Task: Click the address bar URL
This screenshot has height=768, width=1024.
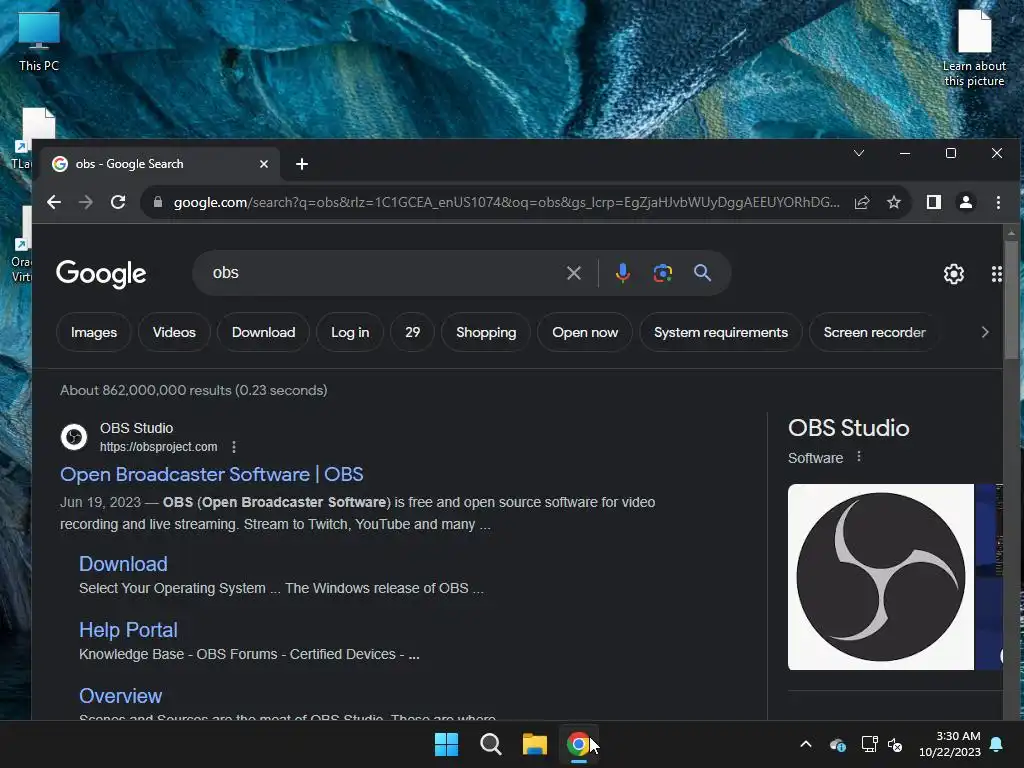Action: [x=507, y=202]
